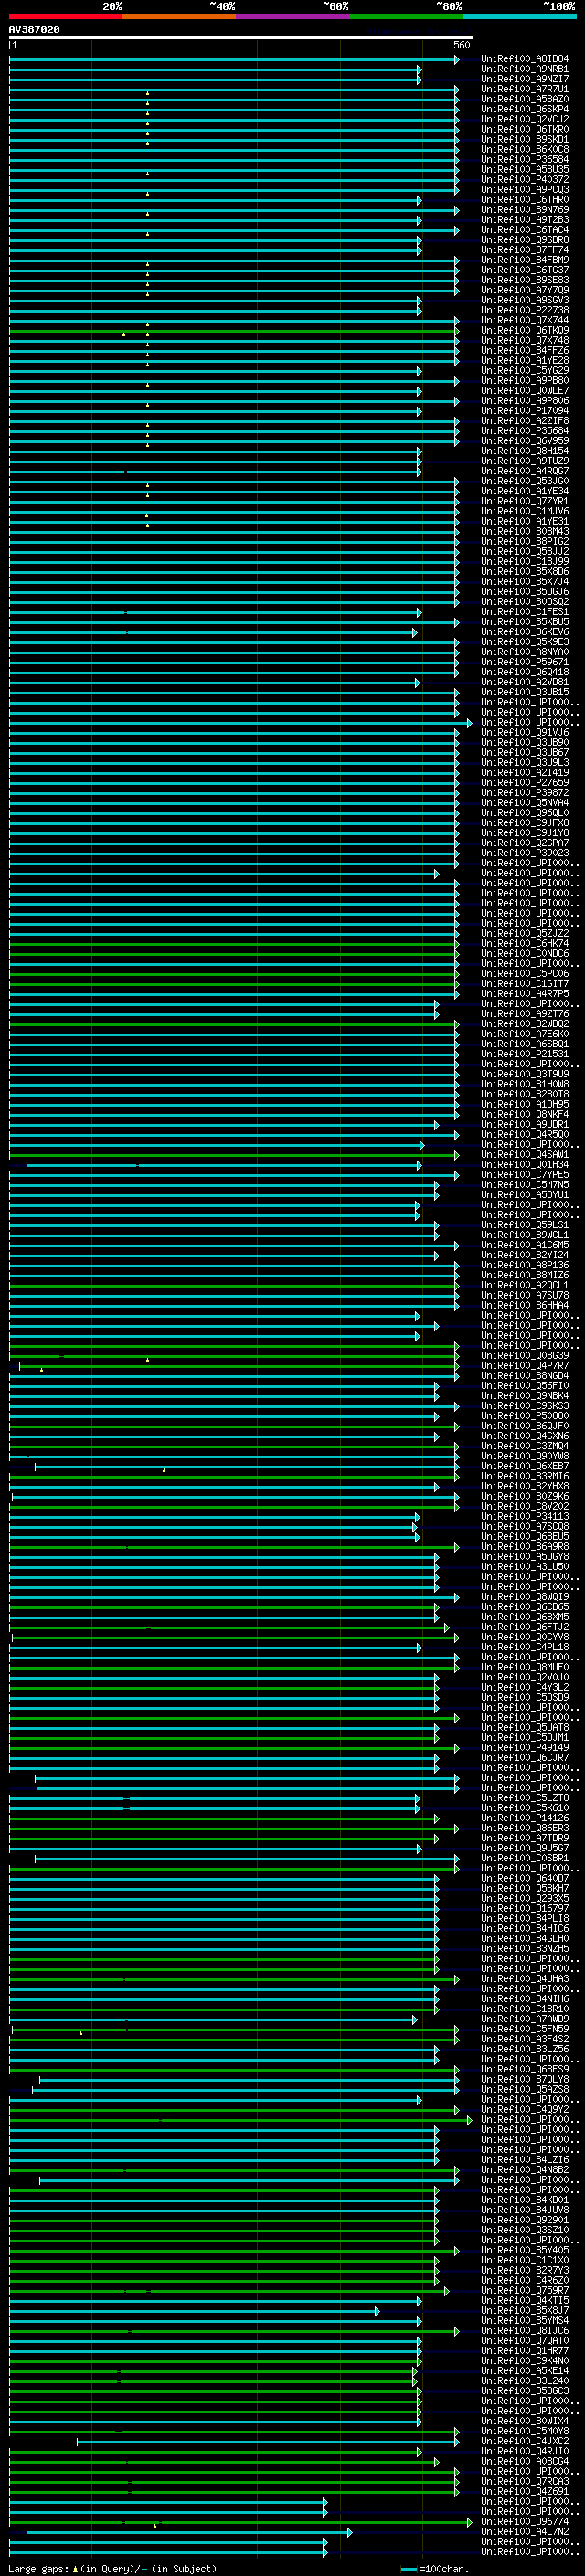Click hit label UniRef100_P21531

point(525,1054)
